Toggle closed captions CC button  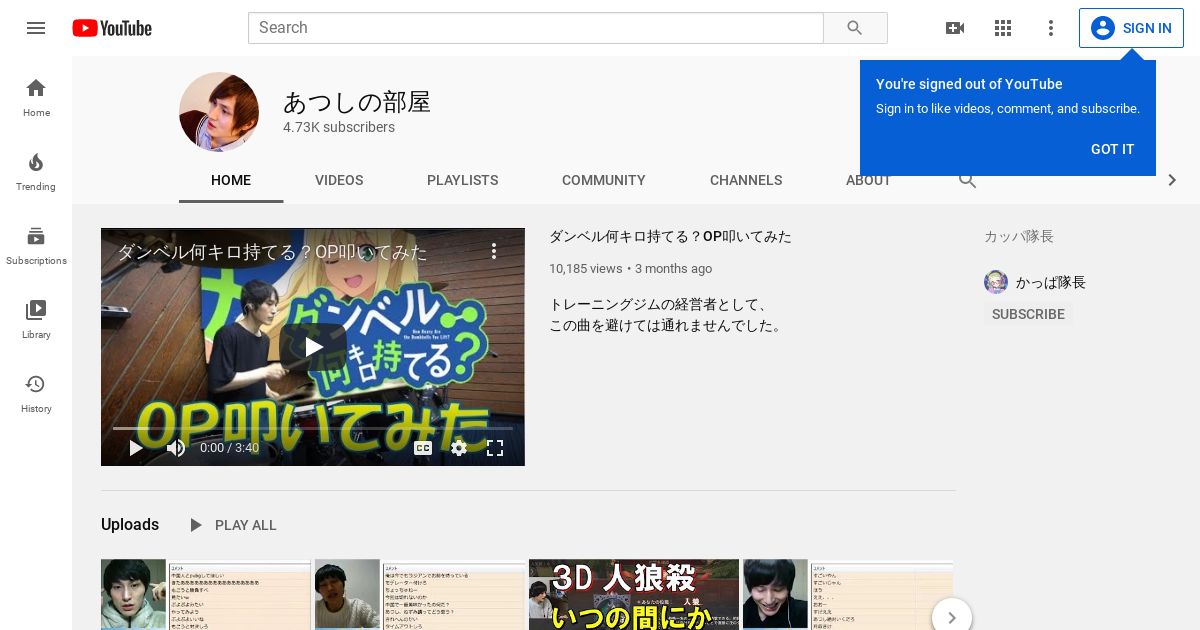(423, 448)
